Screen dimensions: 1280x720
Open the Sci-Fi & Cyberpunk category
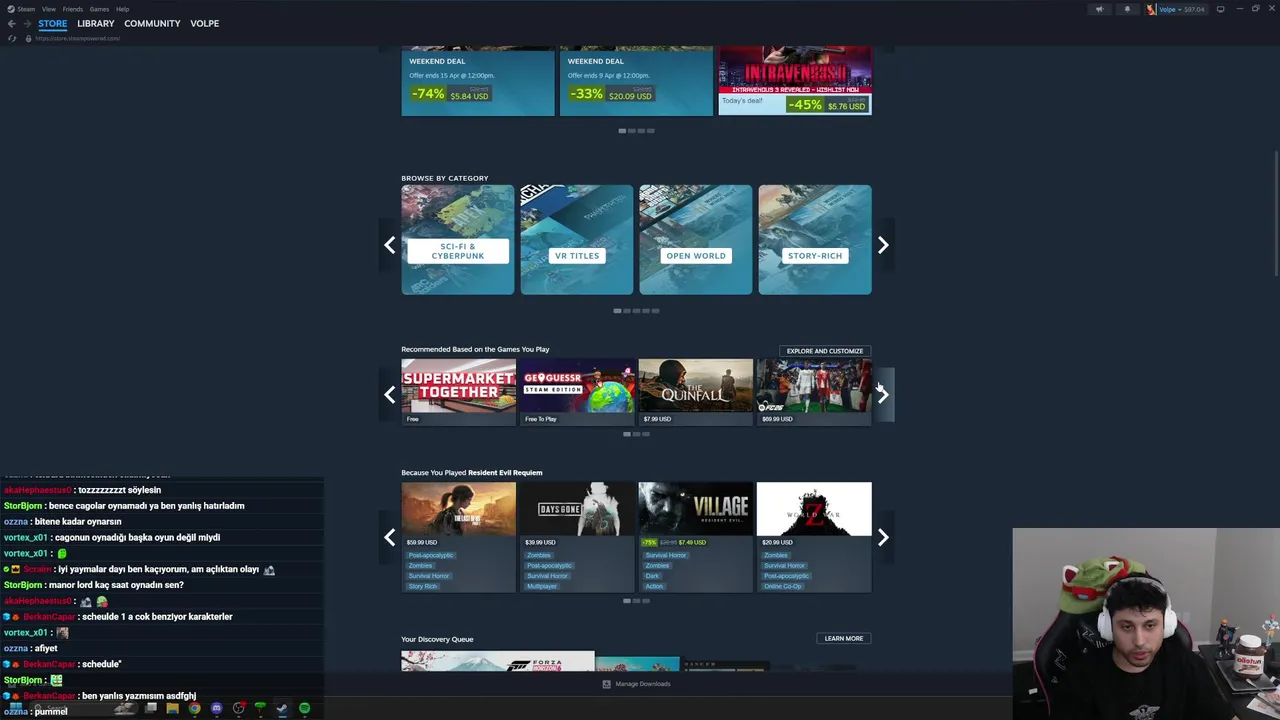pos(458,240)
